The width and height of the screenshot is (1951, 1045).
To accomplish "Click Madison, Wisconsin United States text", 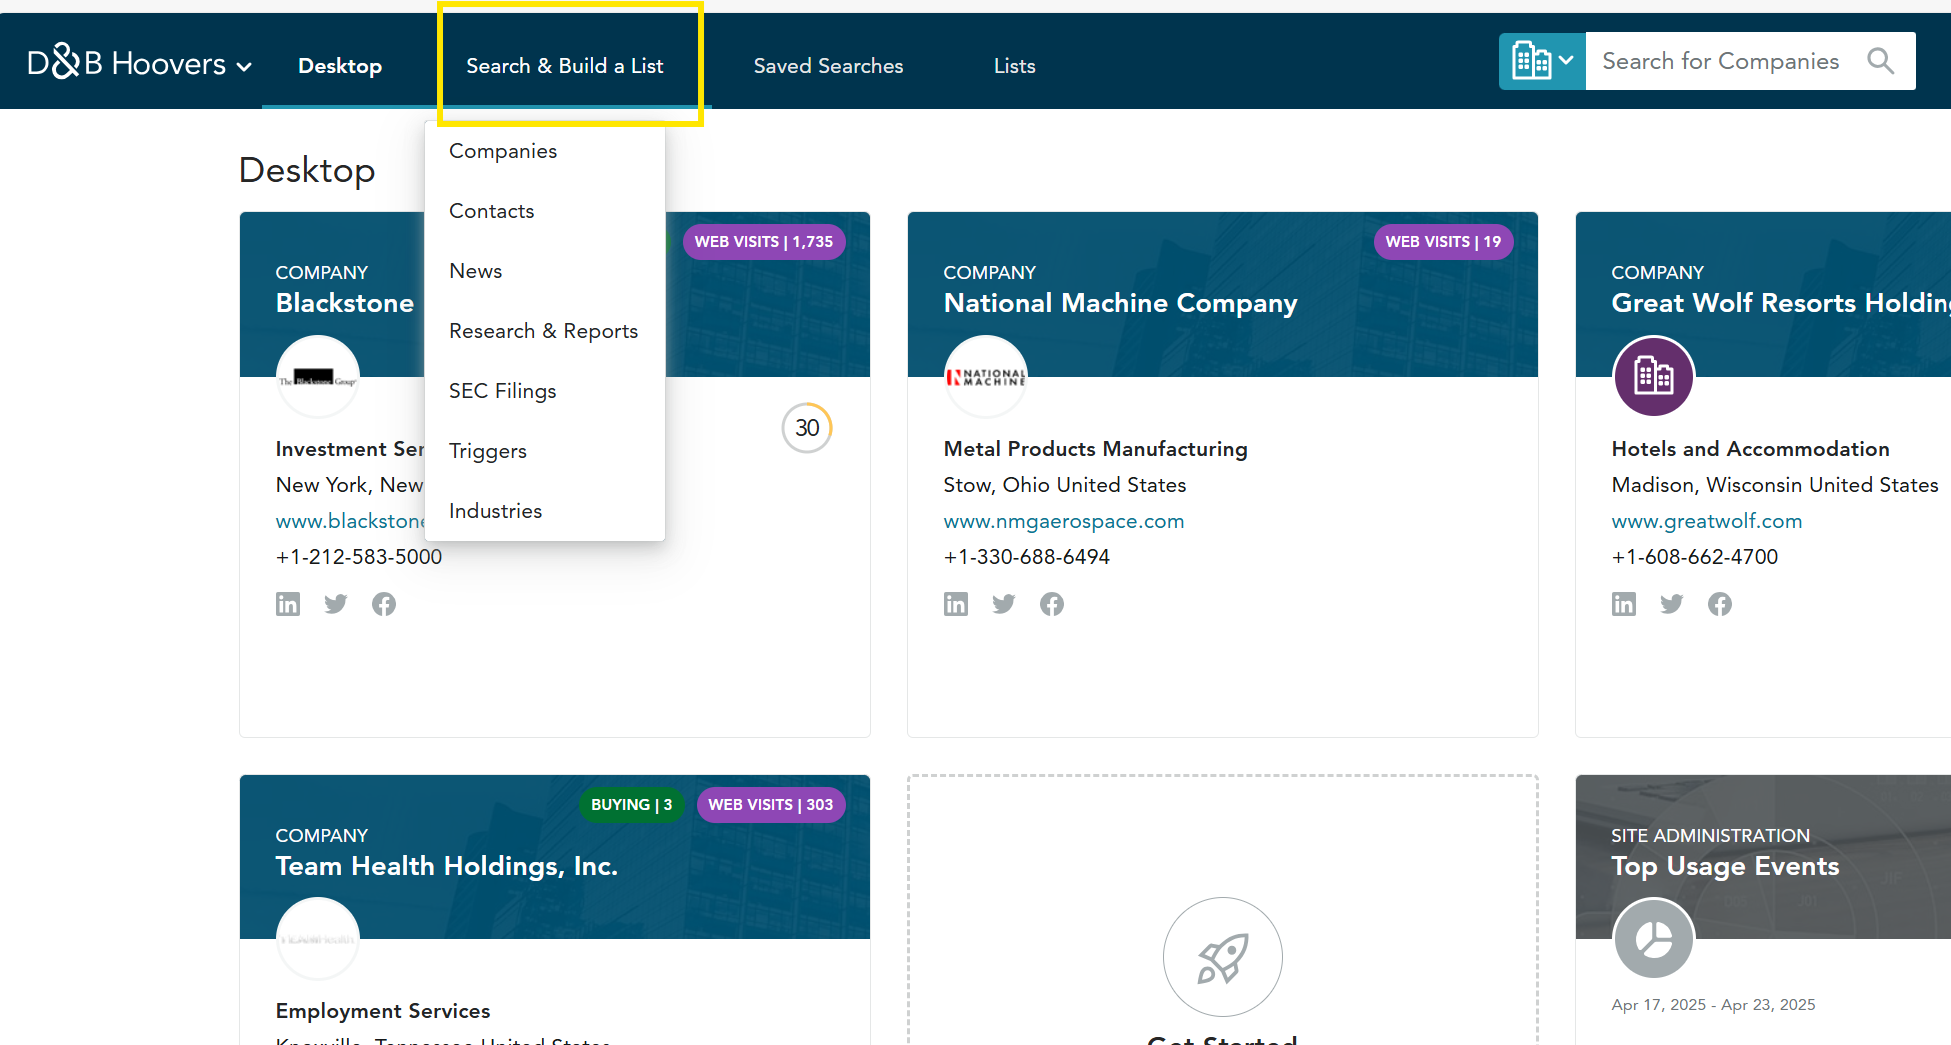I will 1775,485.
